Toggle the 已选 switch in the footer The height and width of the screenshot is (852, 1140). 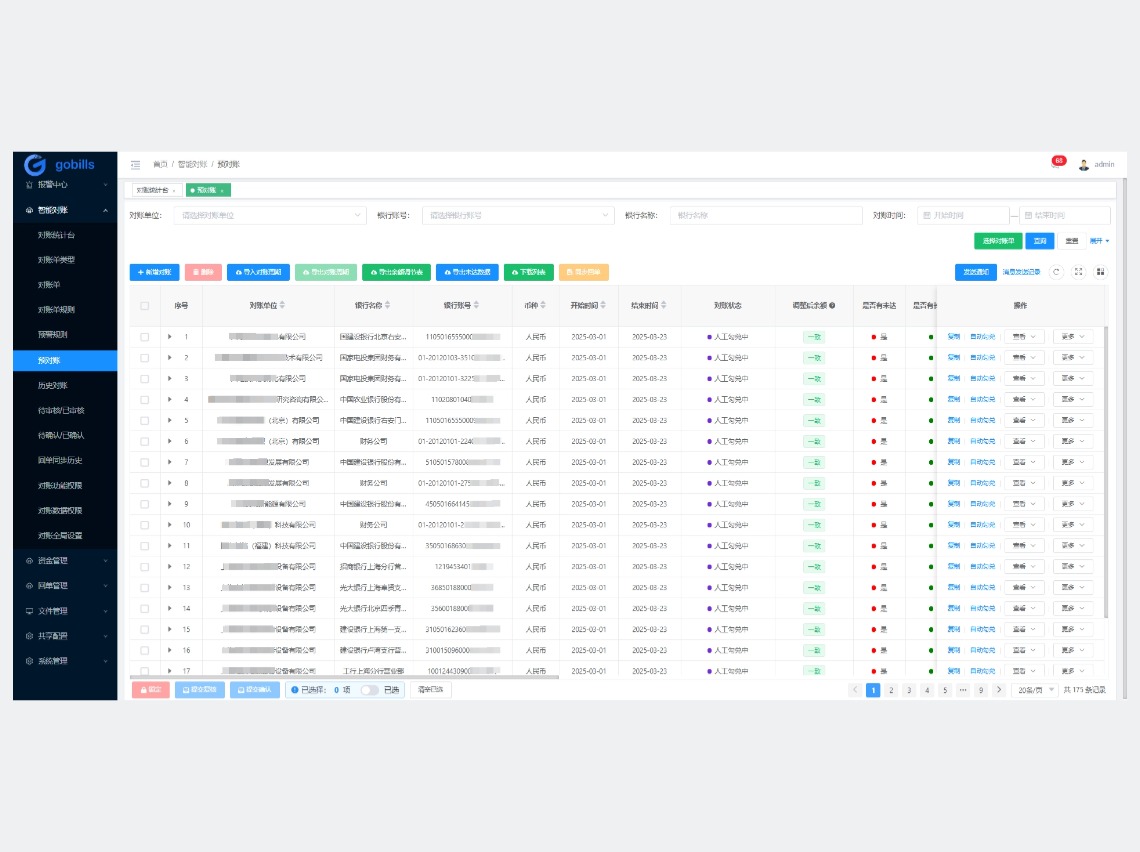[369, 690]
